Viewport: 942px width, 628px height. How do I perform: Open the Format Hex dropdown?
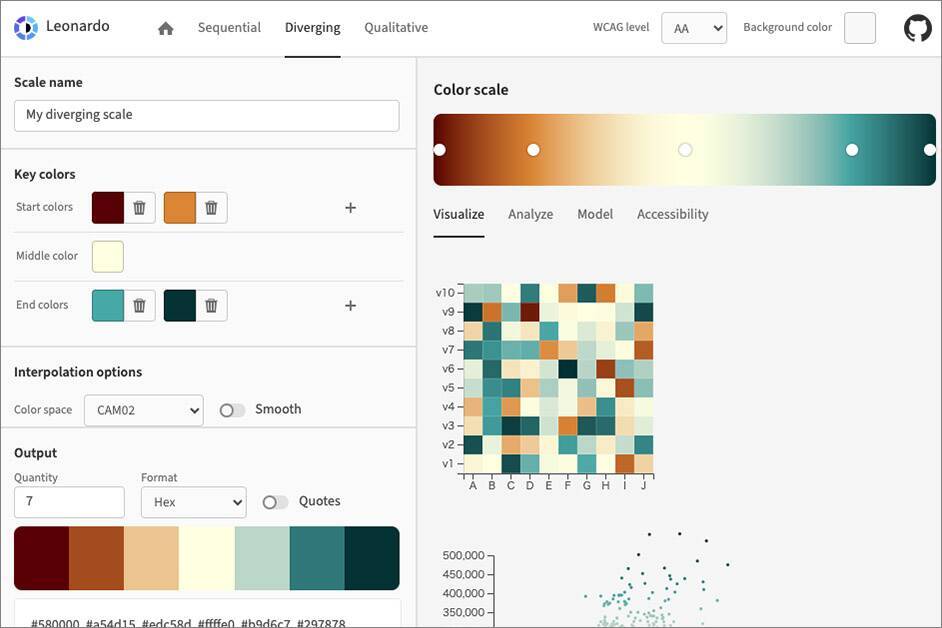pyautogui.click(x=193, y=502)
